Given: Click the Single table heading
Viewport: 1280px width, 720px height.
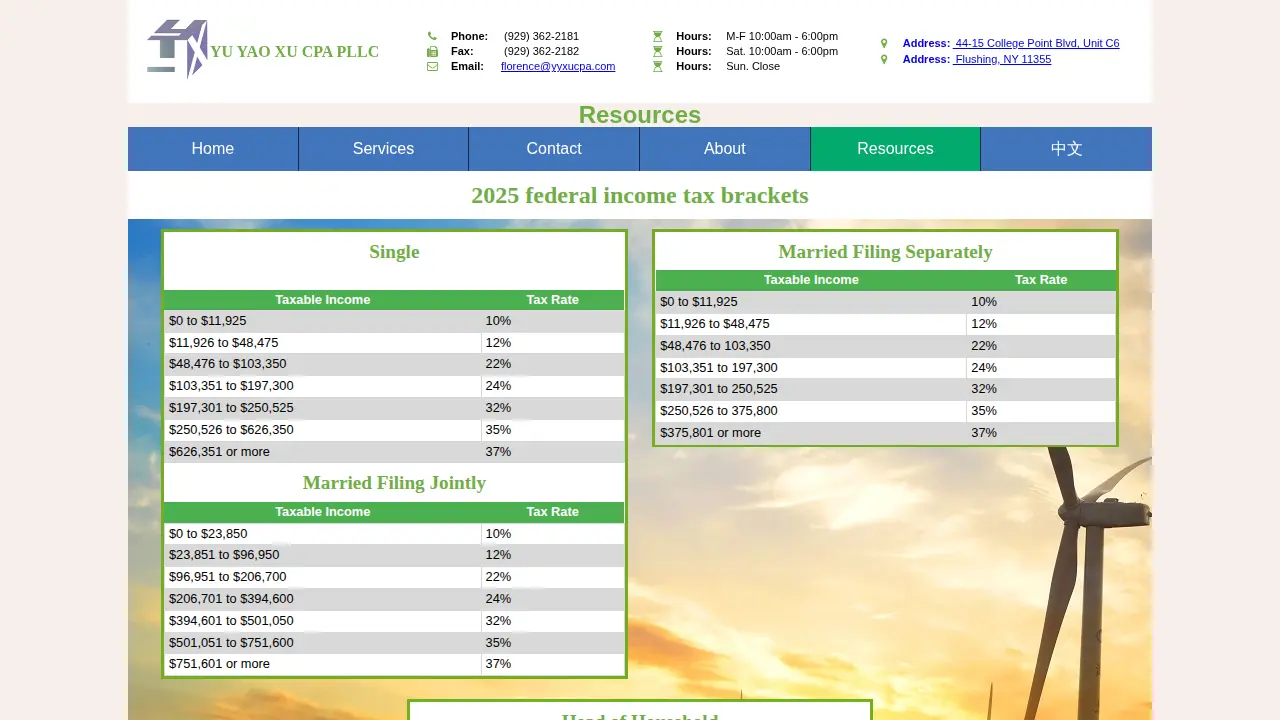Looking at the screenshot, I should 394,252.
